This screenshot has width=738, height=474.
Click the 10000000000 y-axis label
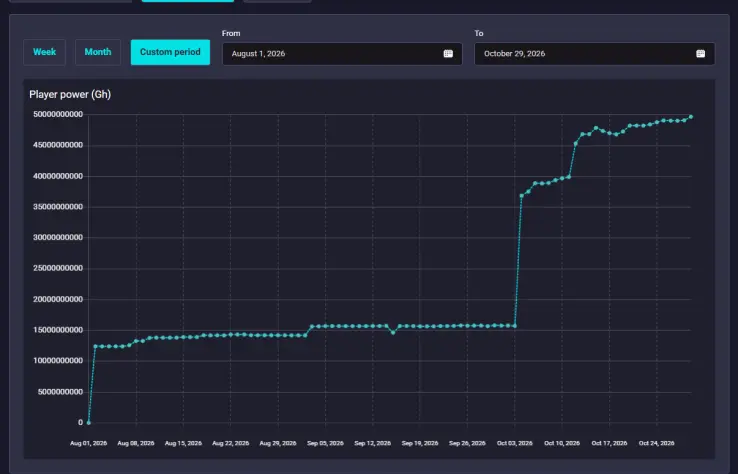[58, 361]
